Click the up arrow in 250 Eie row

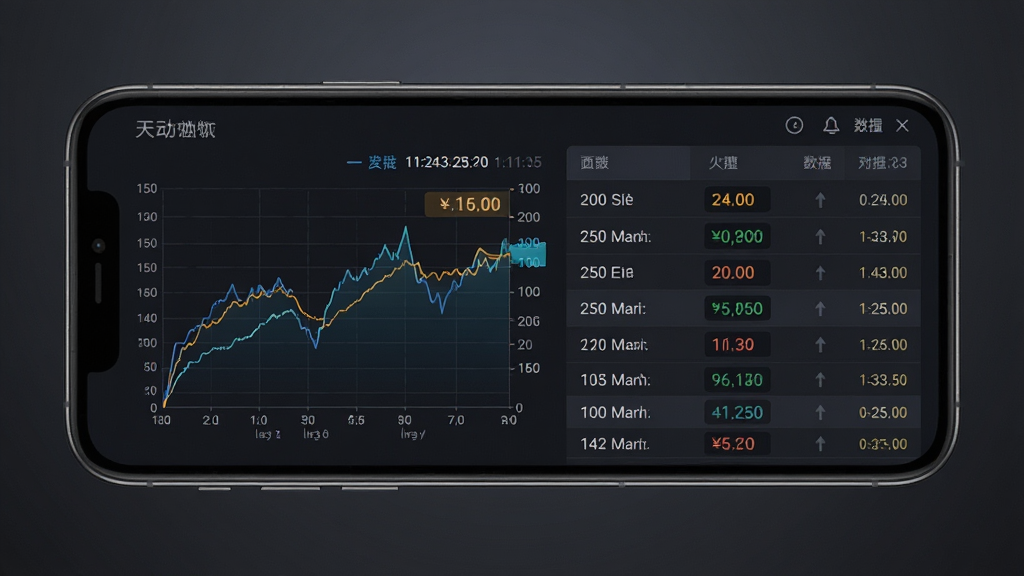click(x=820, y=272)
